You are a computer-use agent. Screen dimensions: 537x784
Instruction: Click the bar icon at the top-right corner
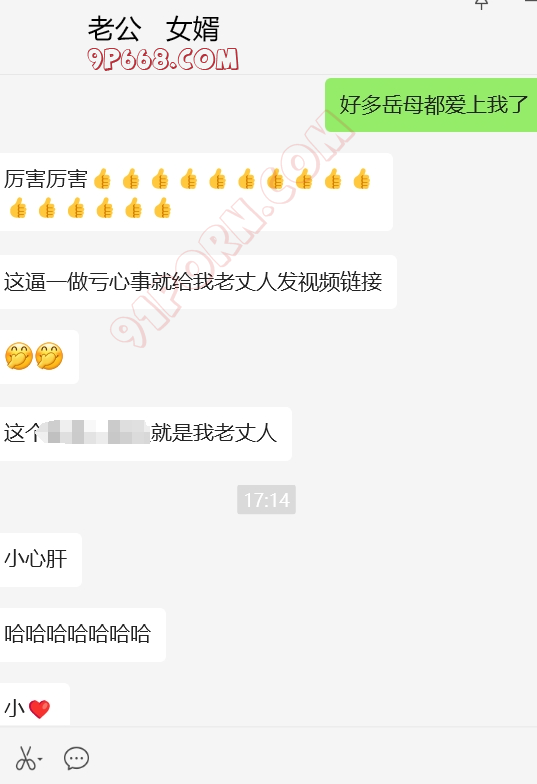[x=531, y=2]
